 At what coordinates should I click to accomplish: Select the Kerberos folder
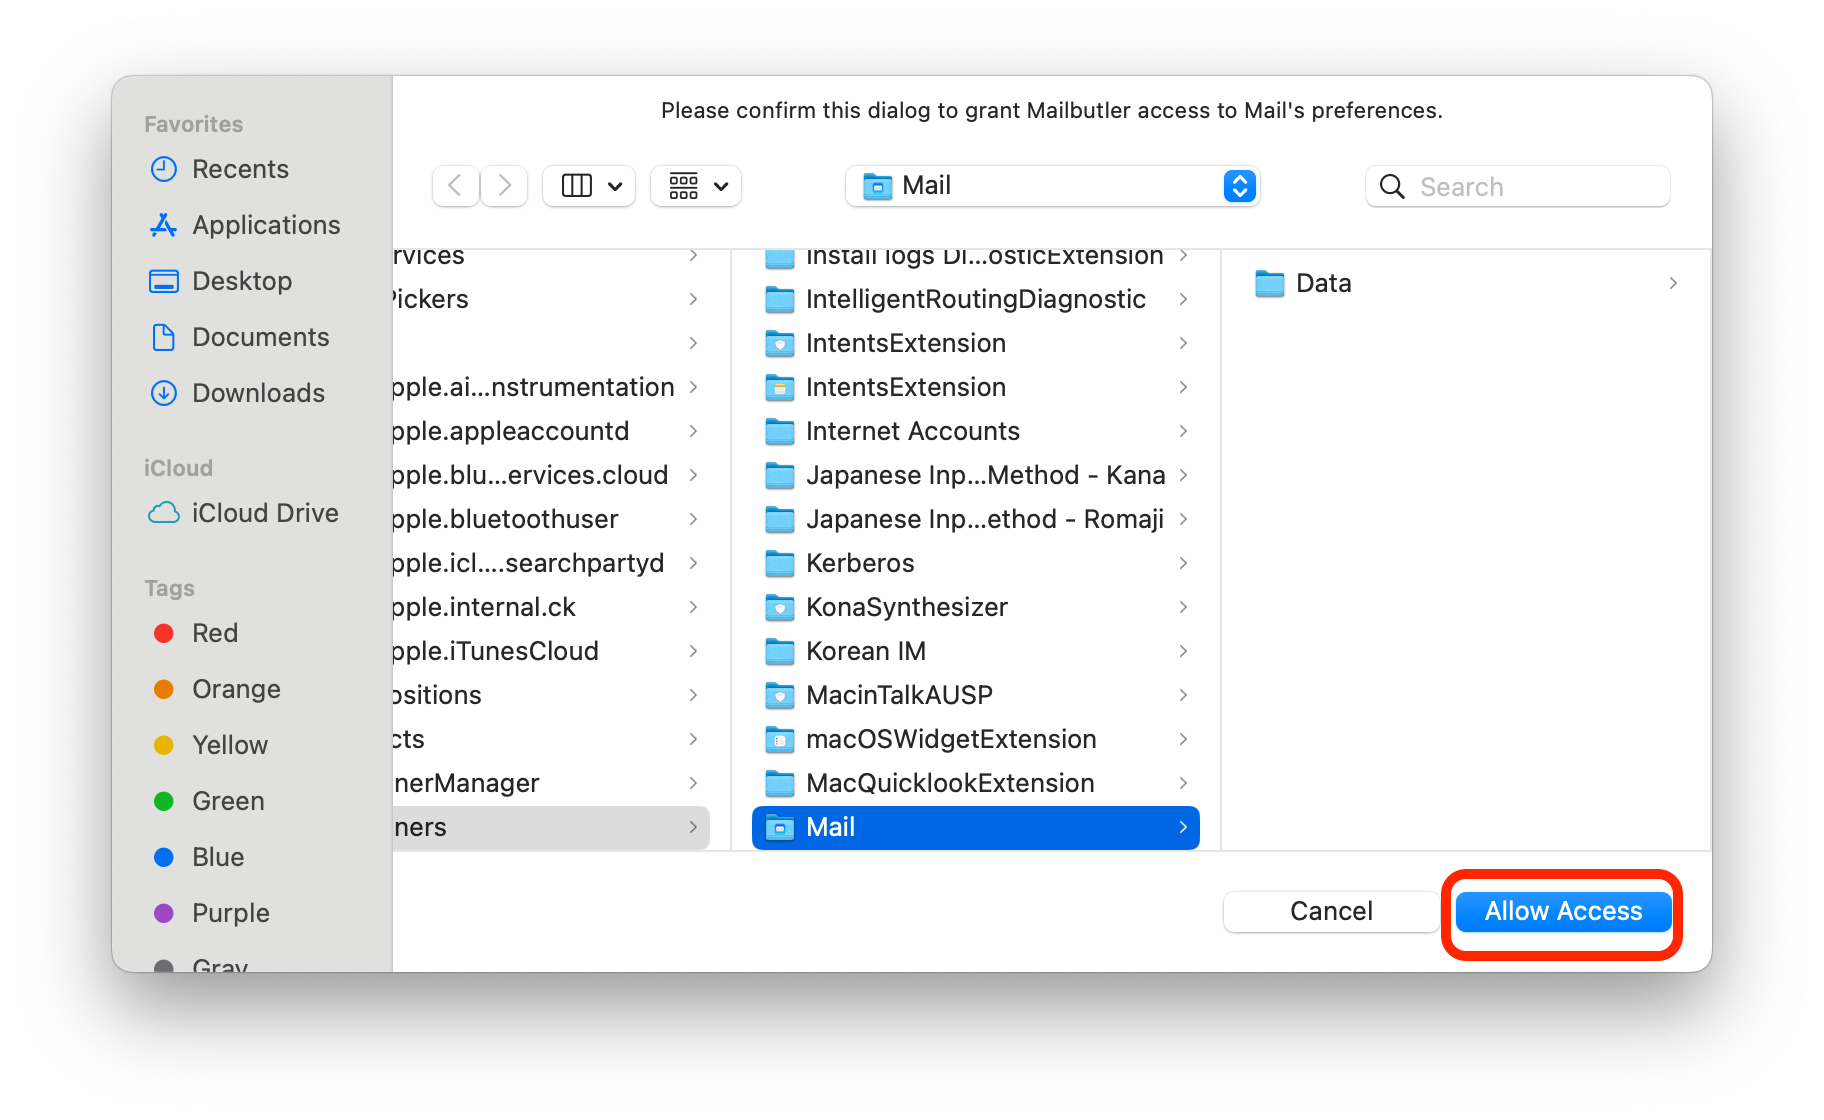(976, 563)
